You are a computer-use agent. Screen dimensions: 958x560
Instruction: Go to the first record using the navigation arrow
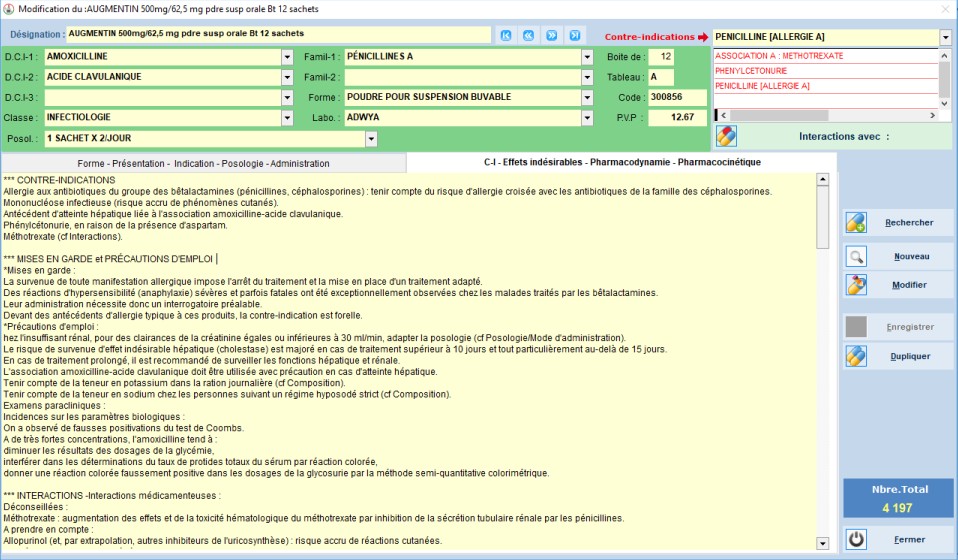coord(506,35)
